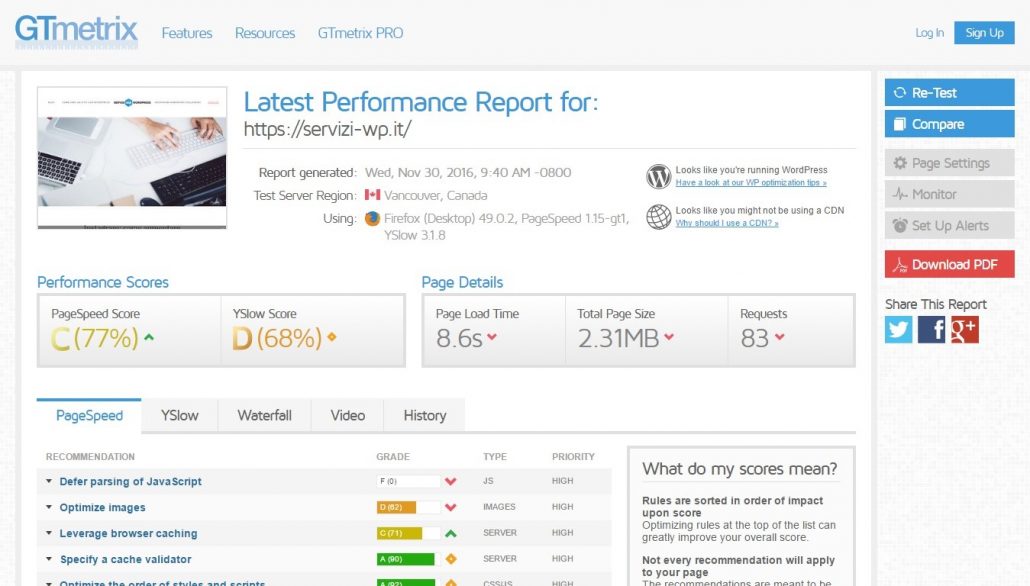Open WP optimization tips link
The height and width of the screenshot is (586, 1030).
751,183
